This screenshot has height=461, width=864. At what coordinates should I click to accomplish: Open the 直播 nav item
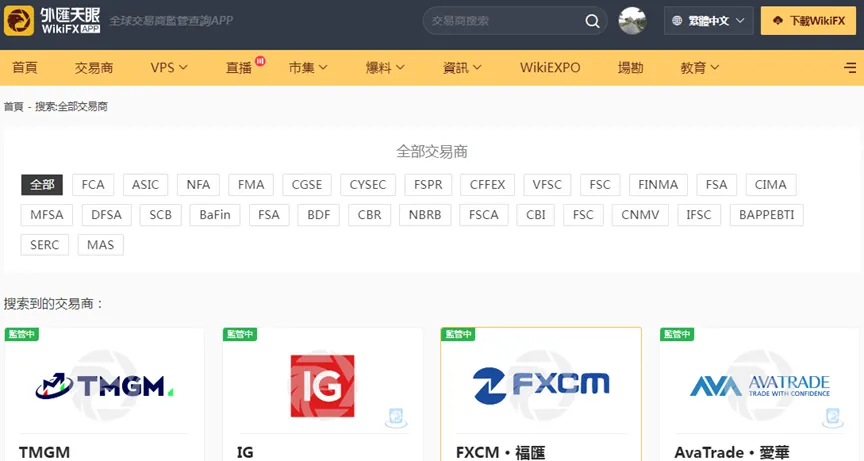(x=239, y=68)
